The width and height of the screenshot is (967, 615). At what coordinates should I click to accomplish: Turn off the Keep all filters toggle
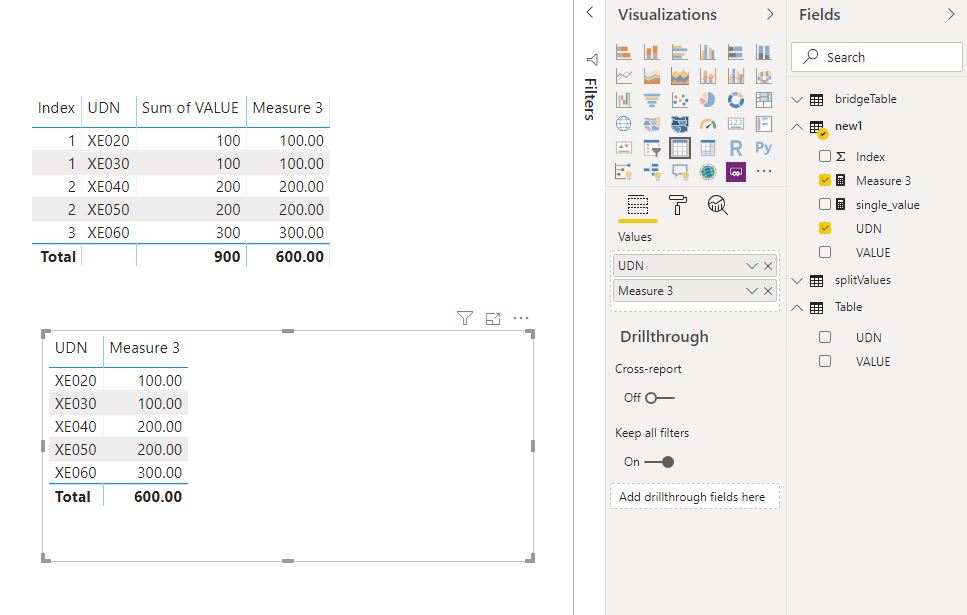(x=659, y=461)
